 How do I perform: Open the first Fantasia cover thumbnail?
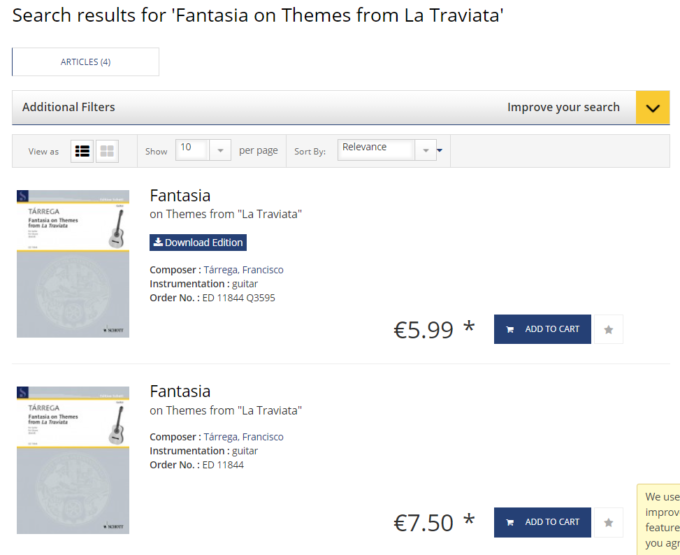click(x=73, y=263)
